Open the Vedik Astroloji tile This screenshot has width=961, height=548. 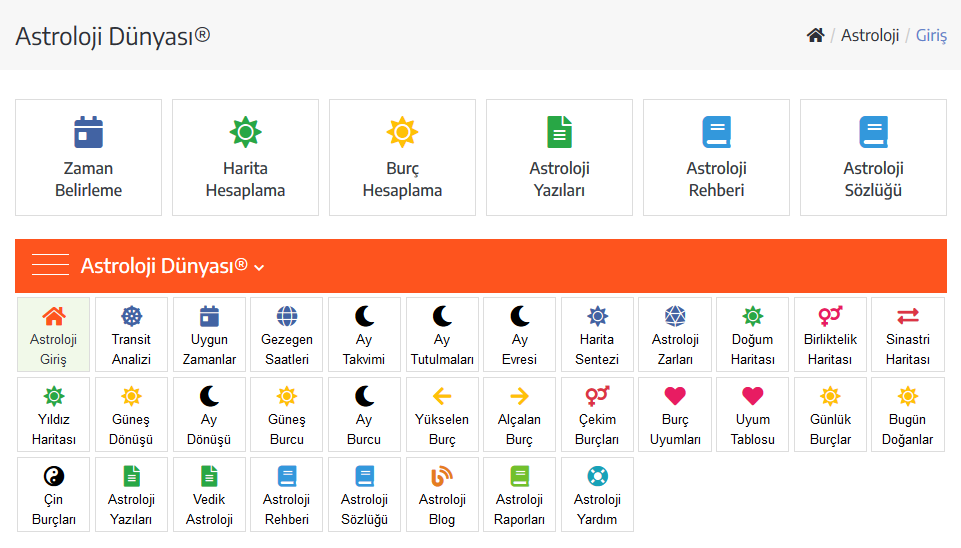[209, 495]
